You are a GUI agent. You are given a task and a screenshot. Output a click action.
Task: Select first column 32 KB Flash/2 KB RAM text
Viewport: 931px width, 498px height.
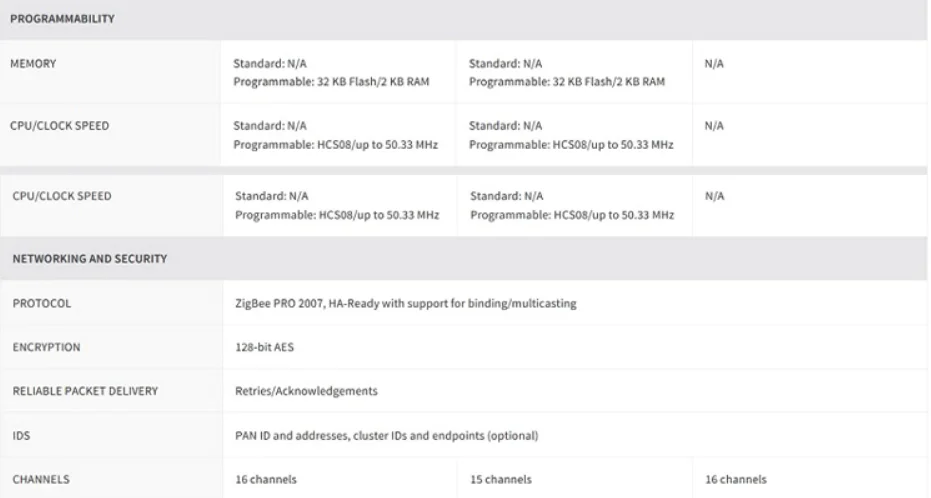tap(373, 82)
